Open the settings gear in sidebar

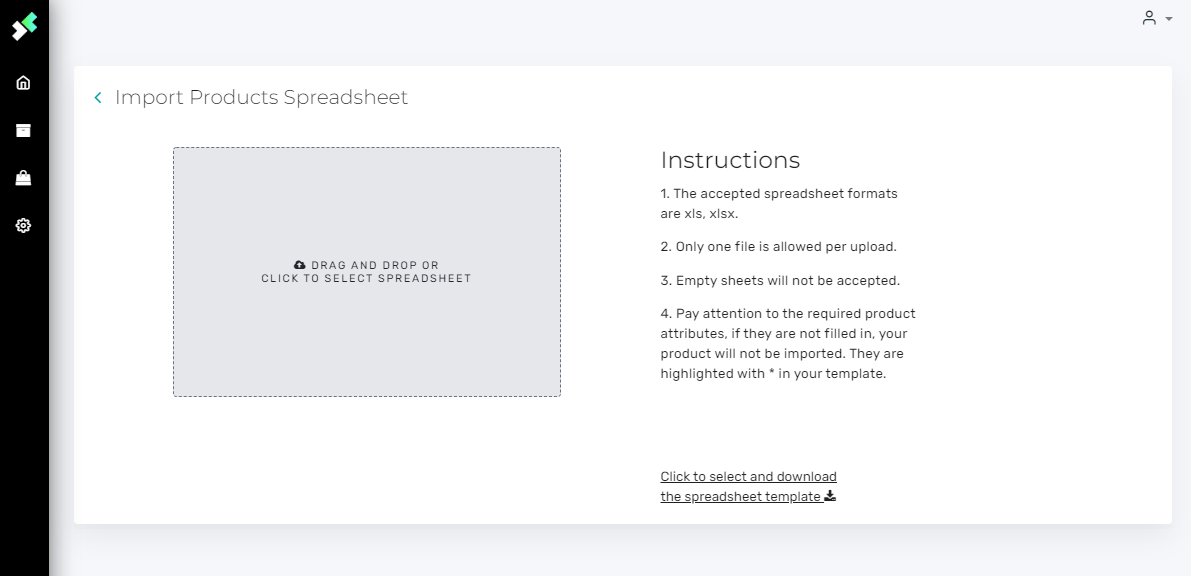click(24, 226)
